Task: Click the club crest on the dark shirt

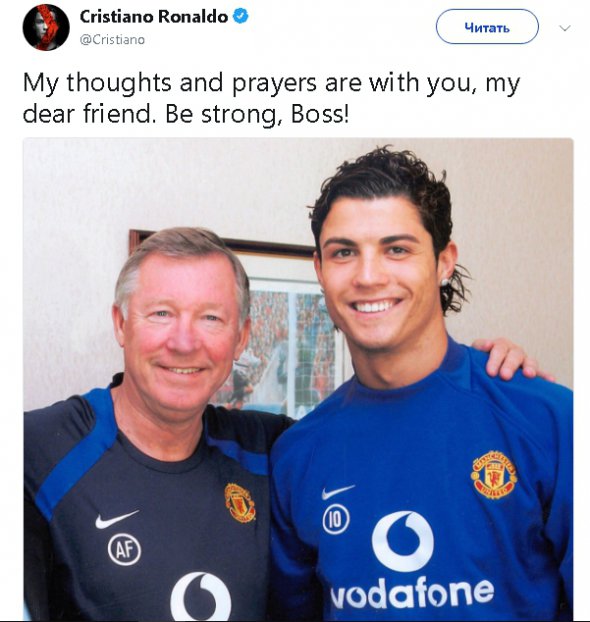Action: pyautogui.click(x=240, y=502)
